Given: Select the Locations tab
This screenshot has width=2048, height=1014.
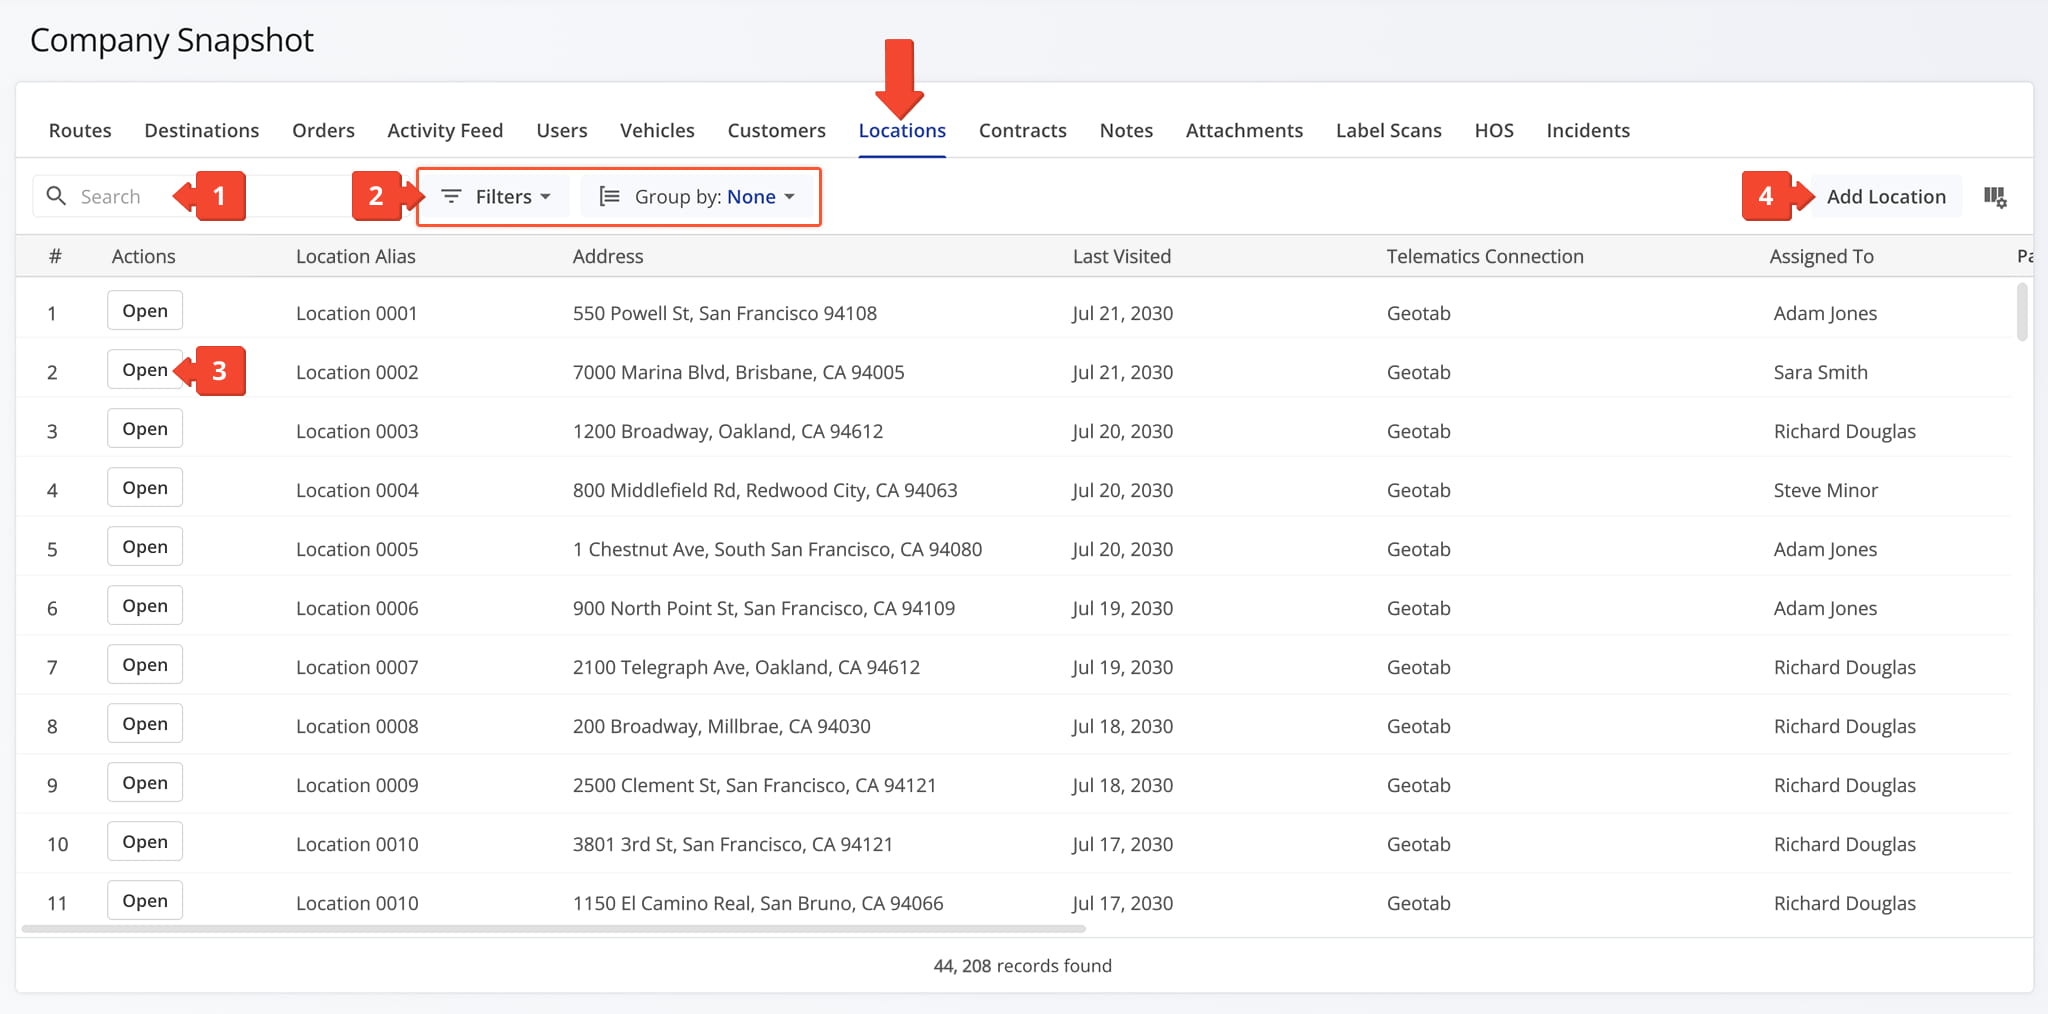Looking at the screenshot, I should [902, 130].
